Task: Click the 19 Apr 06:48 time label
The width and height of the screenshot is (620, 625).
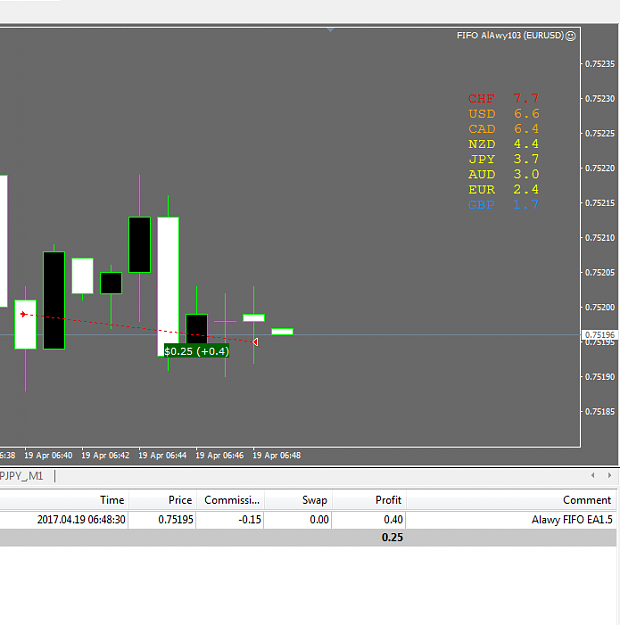Action: (x=277, y=455)
